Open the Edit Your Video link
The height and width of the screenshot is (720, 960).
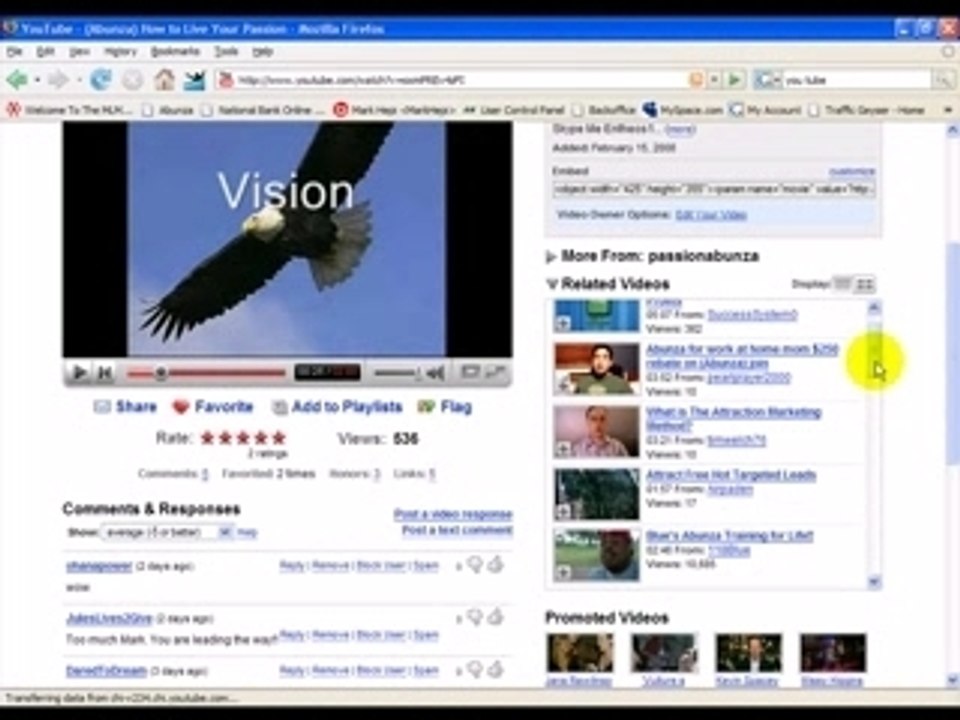(x=711, y=214)
